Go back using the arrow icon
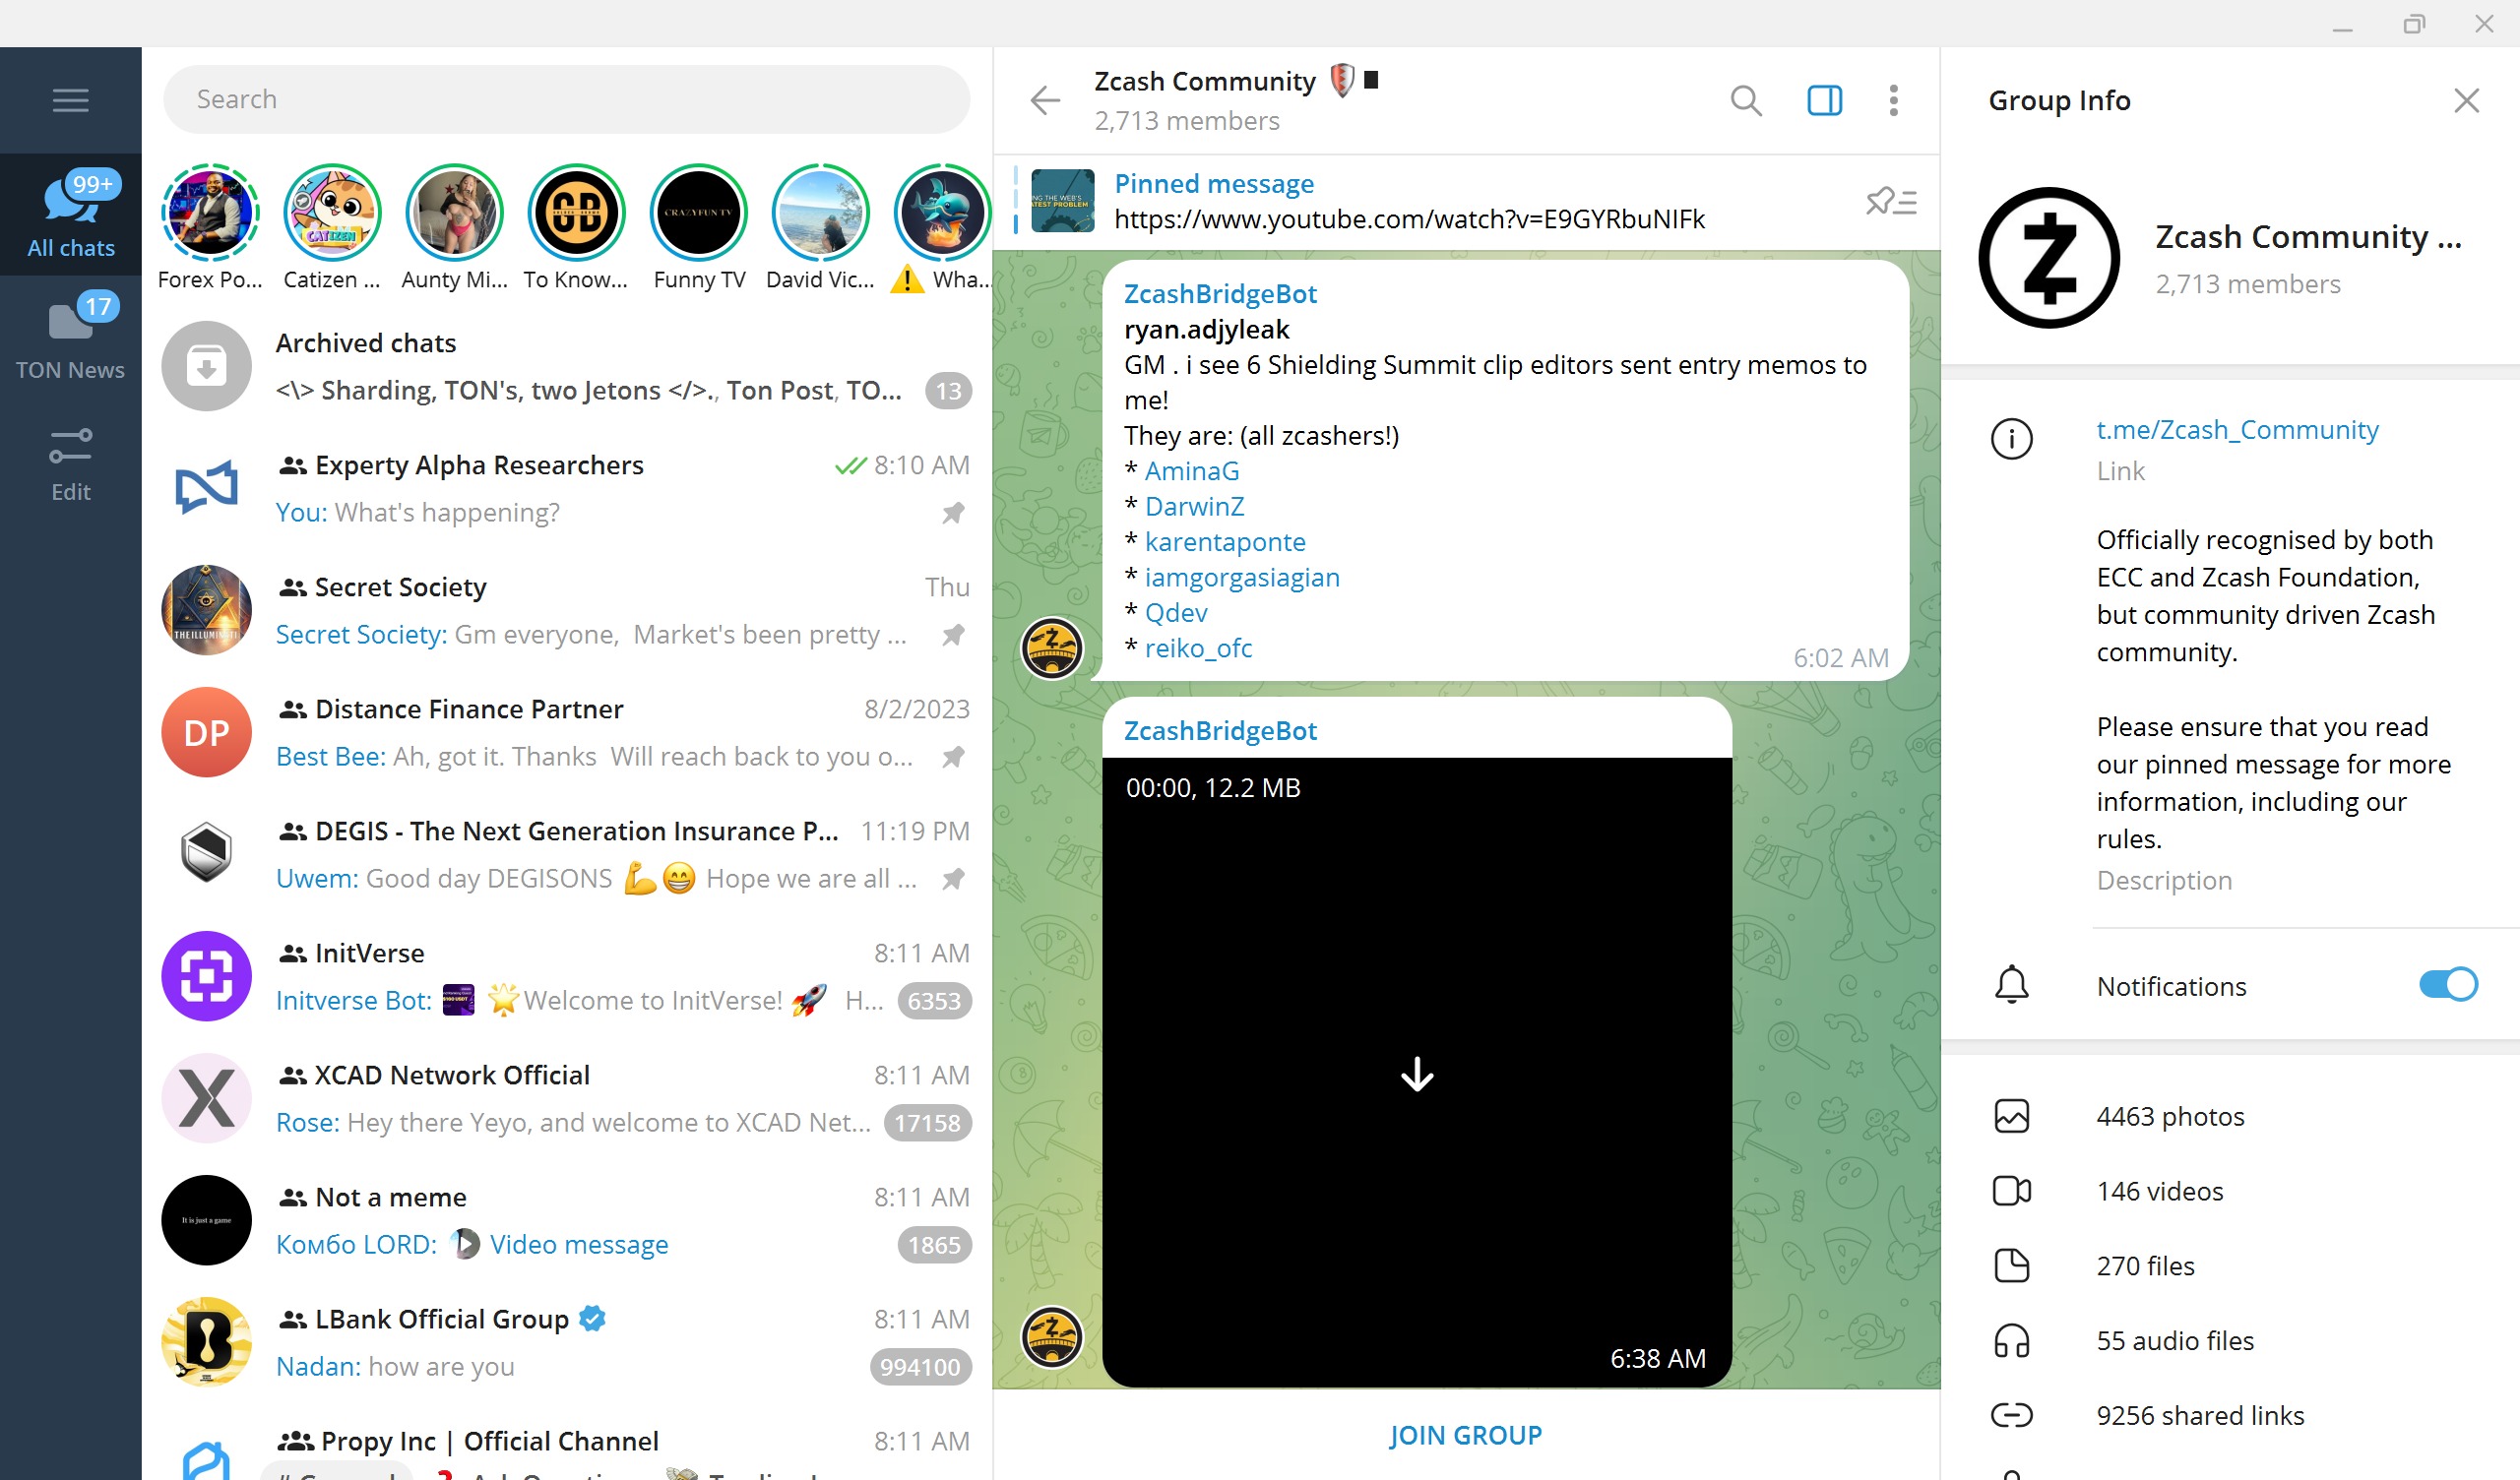Image resolution: width=2520 pixels, height=1480 pixels. (1045, 100)
